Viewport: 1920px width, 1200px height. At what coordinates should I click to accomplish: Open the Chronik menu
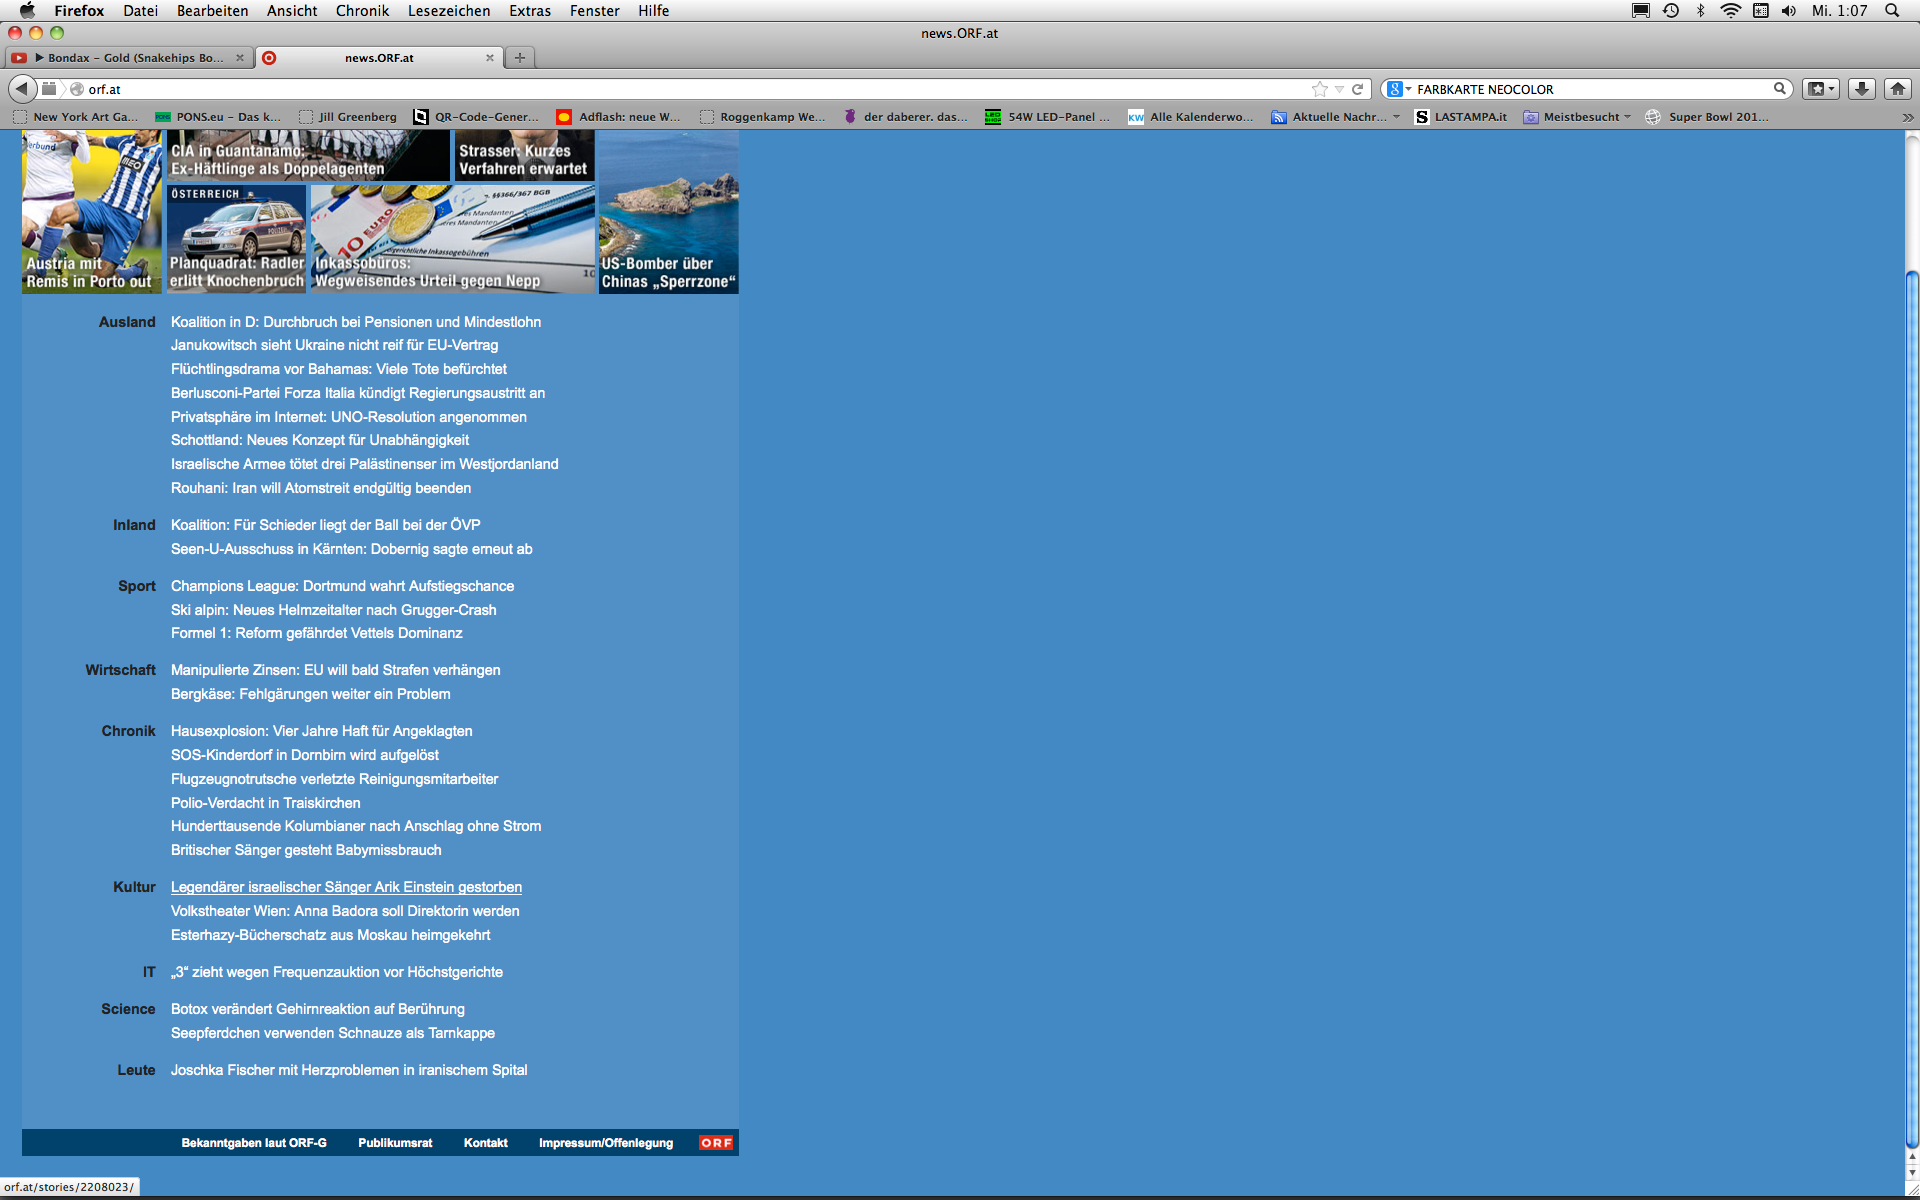click(362, 11)
